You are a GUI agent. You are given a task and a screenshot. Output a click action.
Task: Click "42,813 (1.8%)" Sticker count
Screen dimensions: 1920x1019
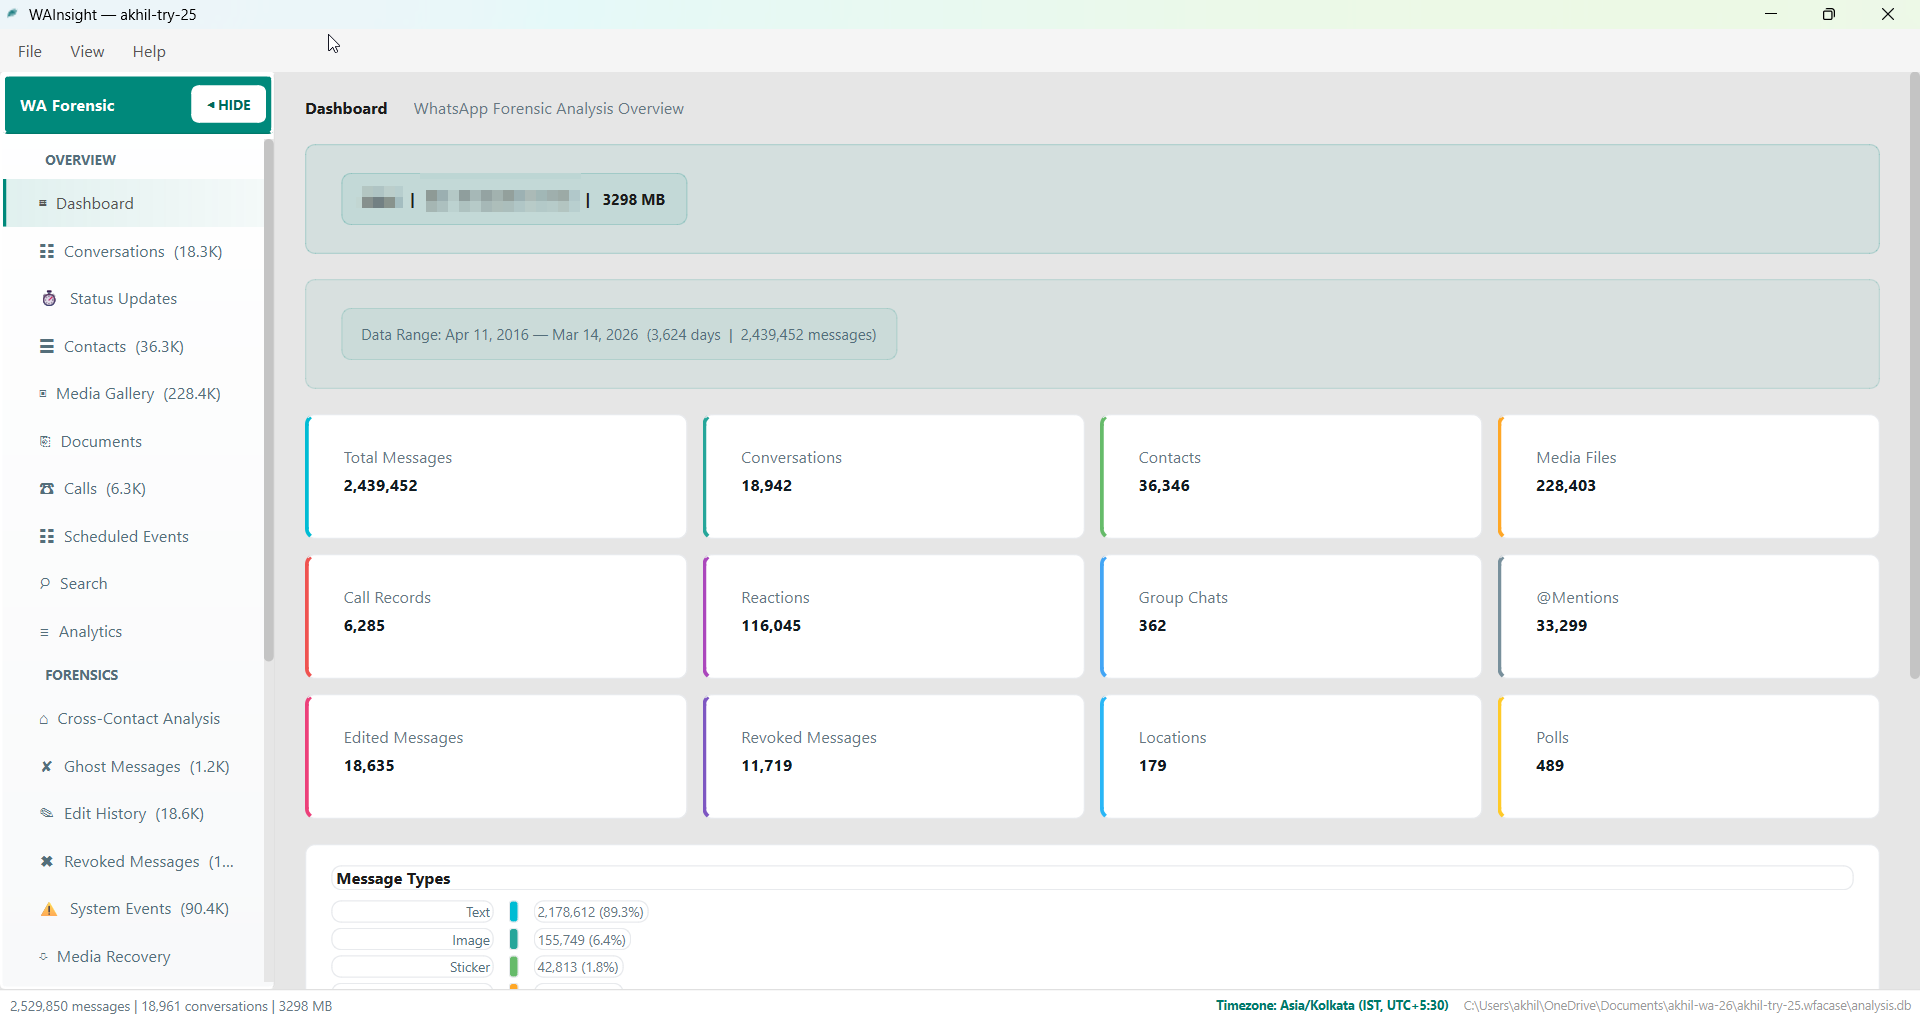coord(579,967)
